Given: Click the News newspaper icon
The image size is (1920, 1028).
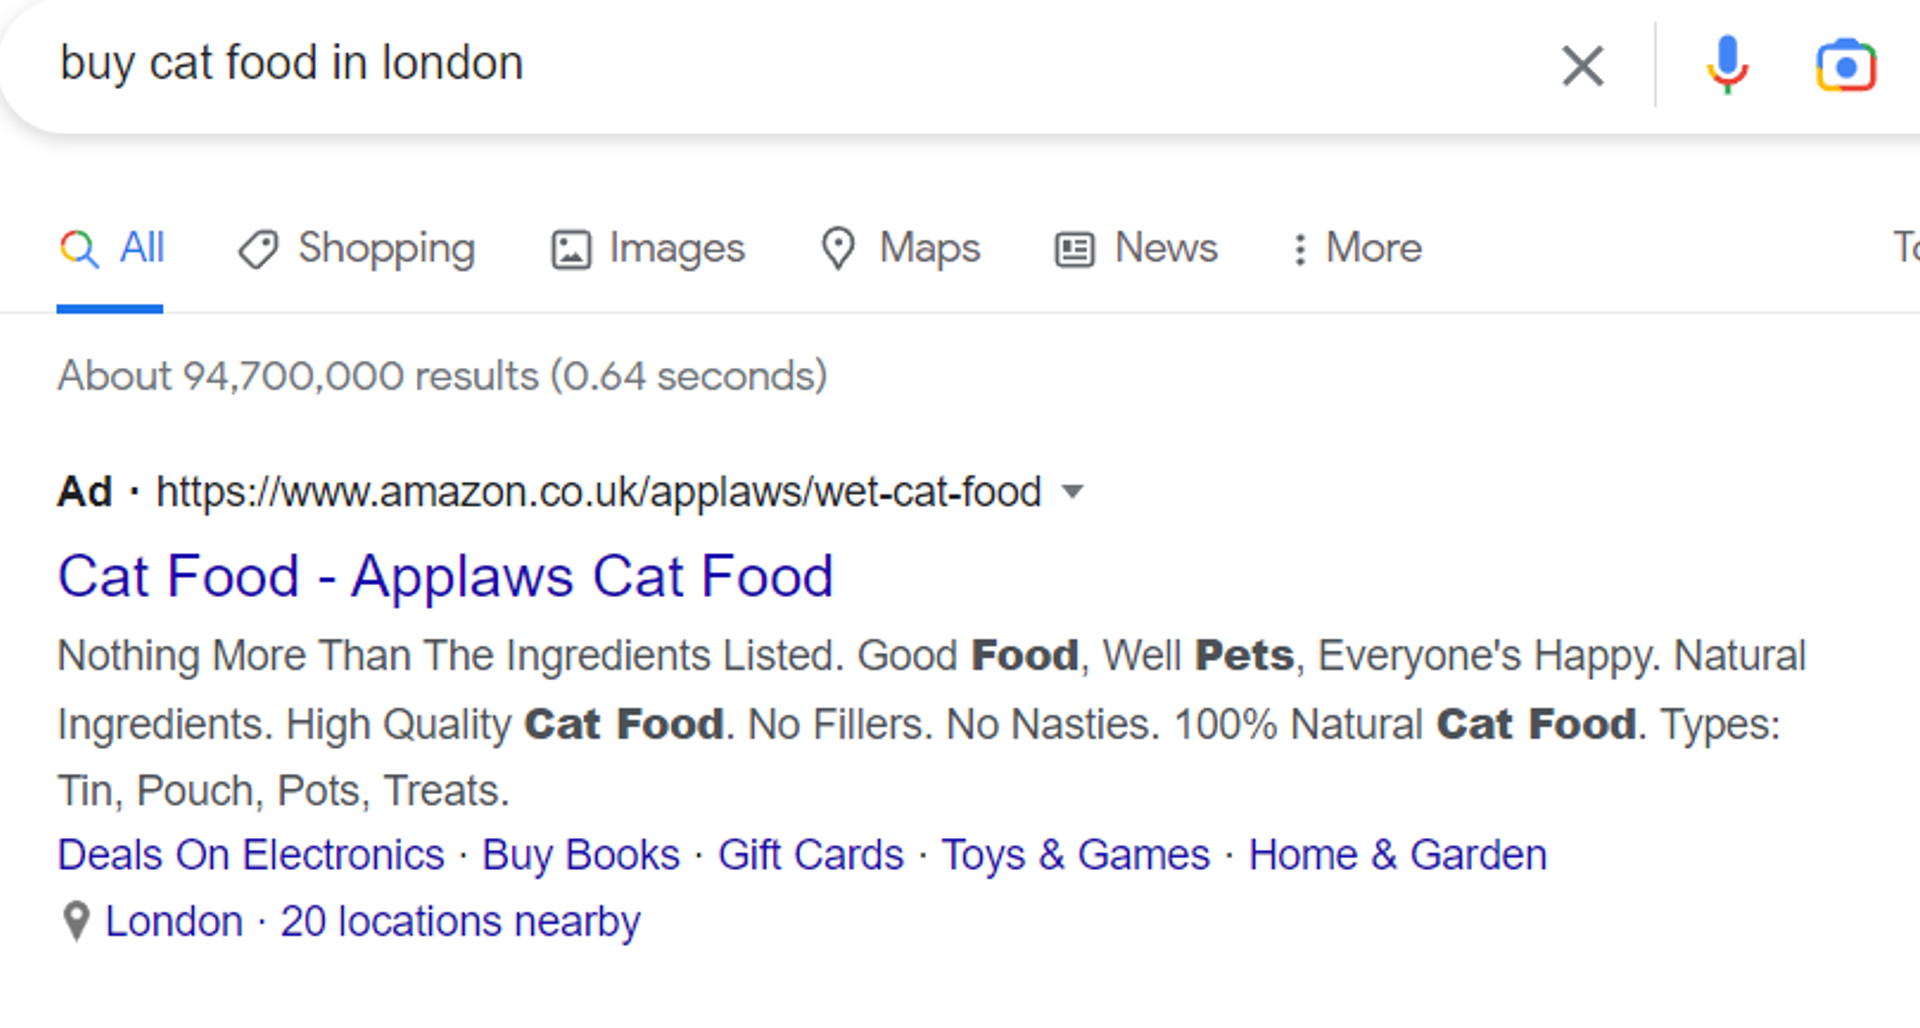Looking at the screenshot, I should pyautogui.click(x=1075, y=249).
